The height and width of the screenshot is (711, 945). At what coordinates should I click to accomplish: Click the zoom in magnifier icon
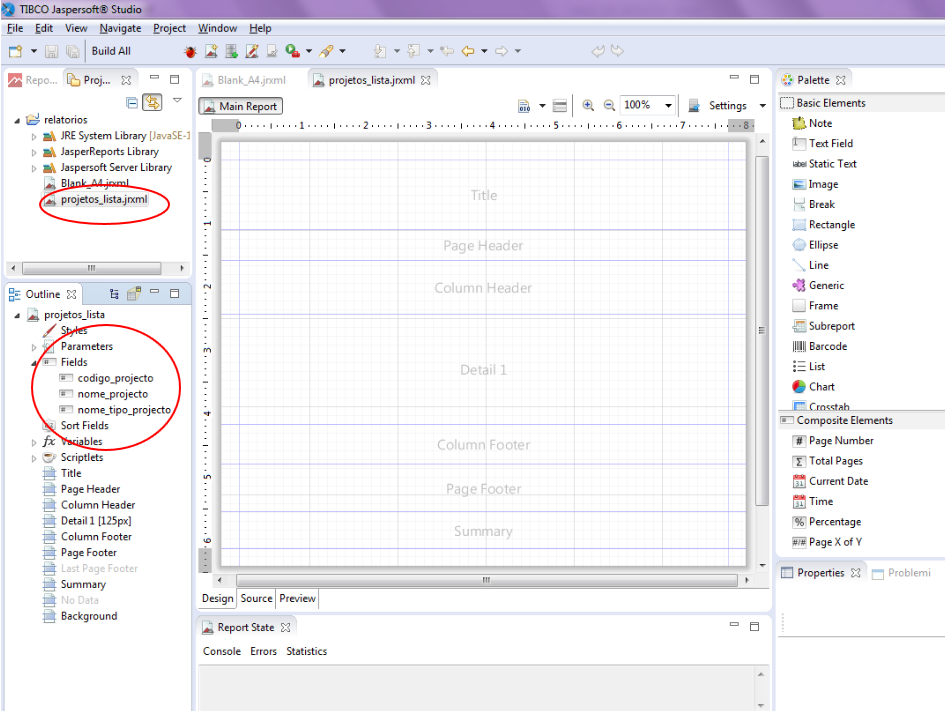(x=588, y=105)
